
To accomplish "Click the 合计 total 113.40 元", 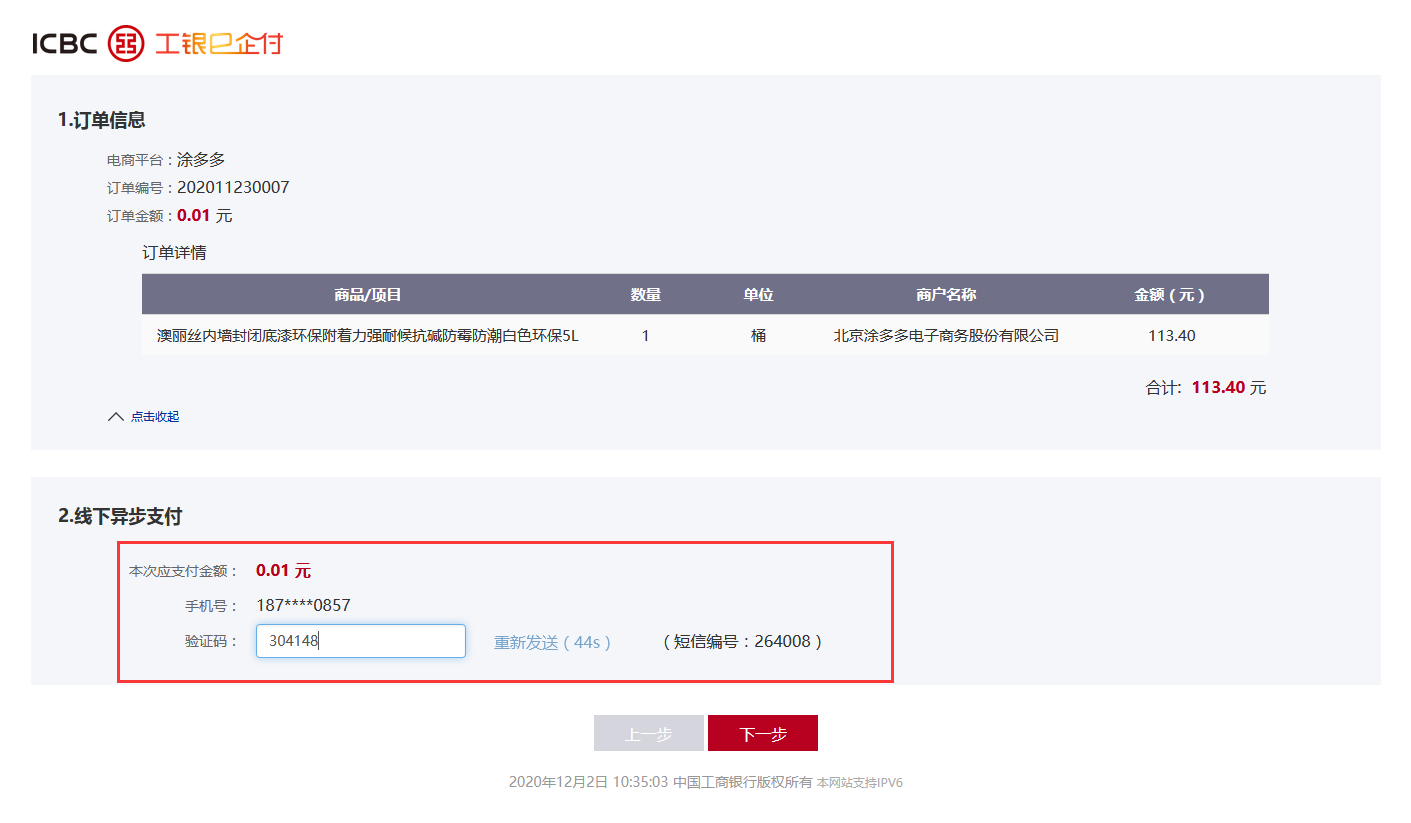I will tap(1206, 388).
